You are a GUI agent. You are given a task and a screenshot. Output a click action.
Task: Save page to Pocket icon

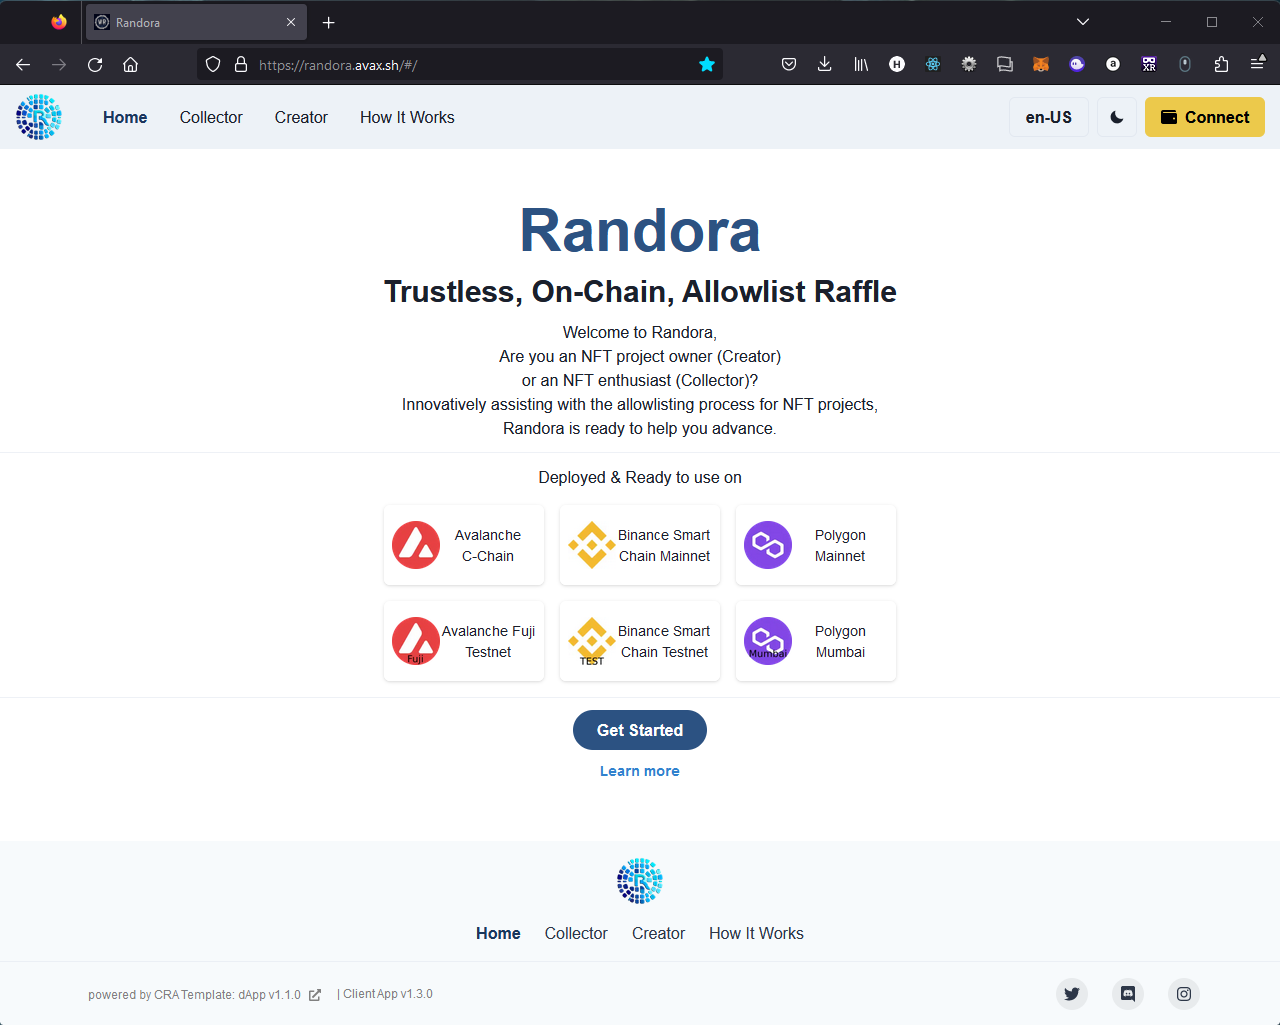click(789, 64)
